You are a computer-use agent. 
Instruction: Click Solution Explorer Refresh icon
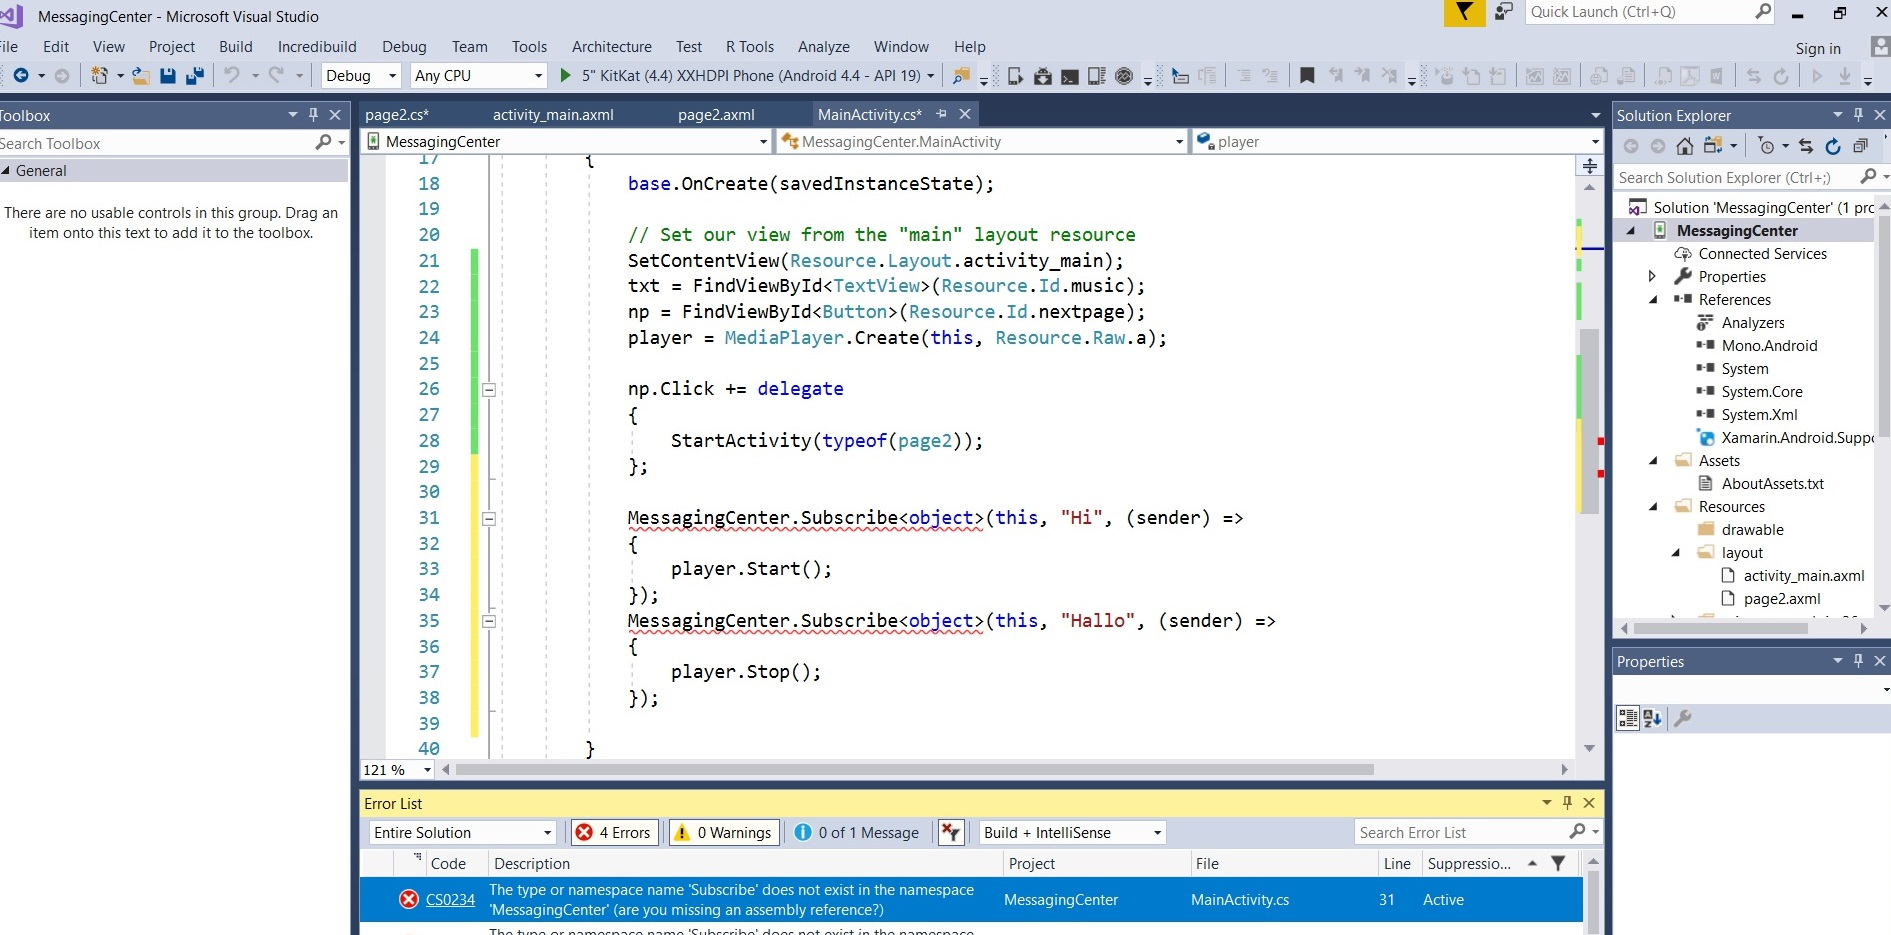1833,146
